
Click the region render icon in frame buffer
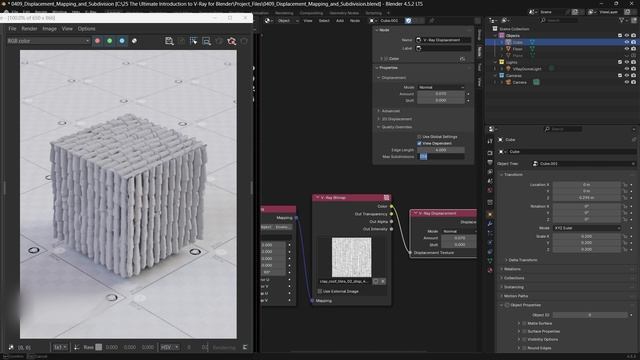[207, 41]
